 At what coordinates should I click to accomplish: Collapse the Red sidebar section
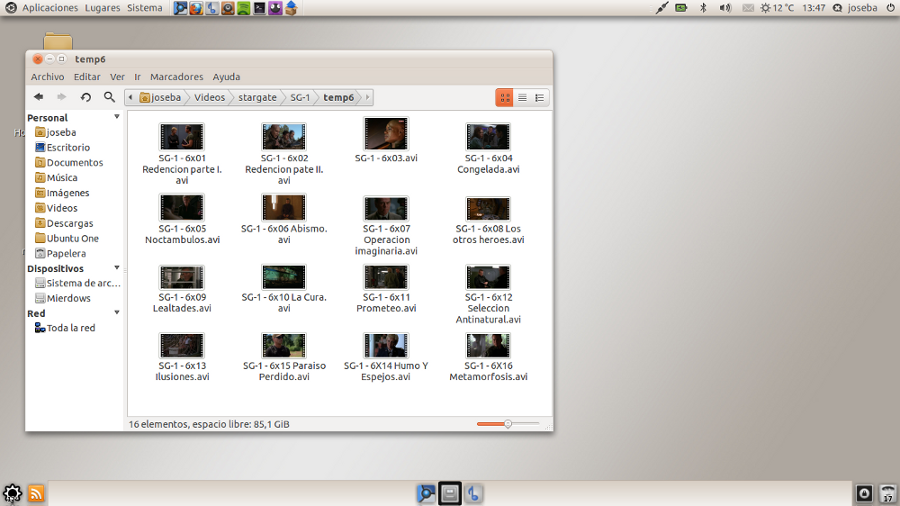[117, 313]
